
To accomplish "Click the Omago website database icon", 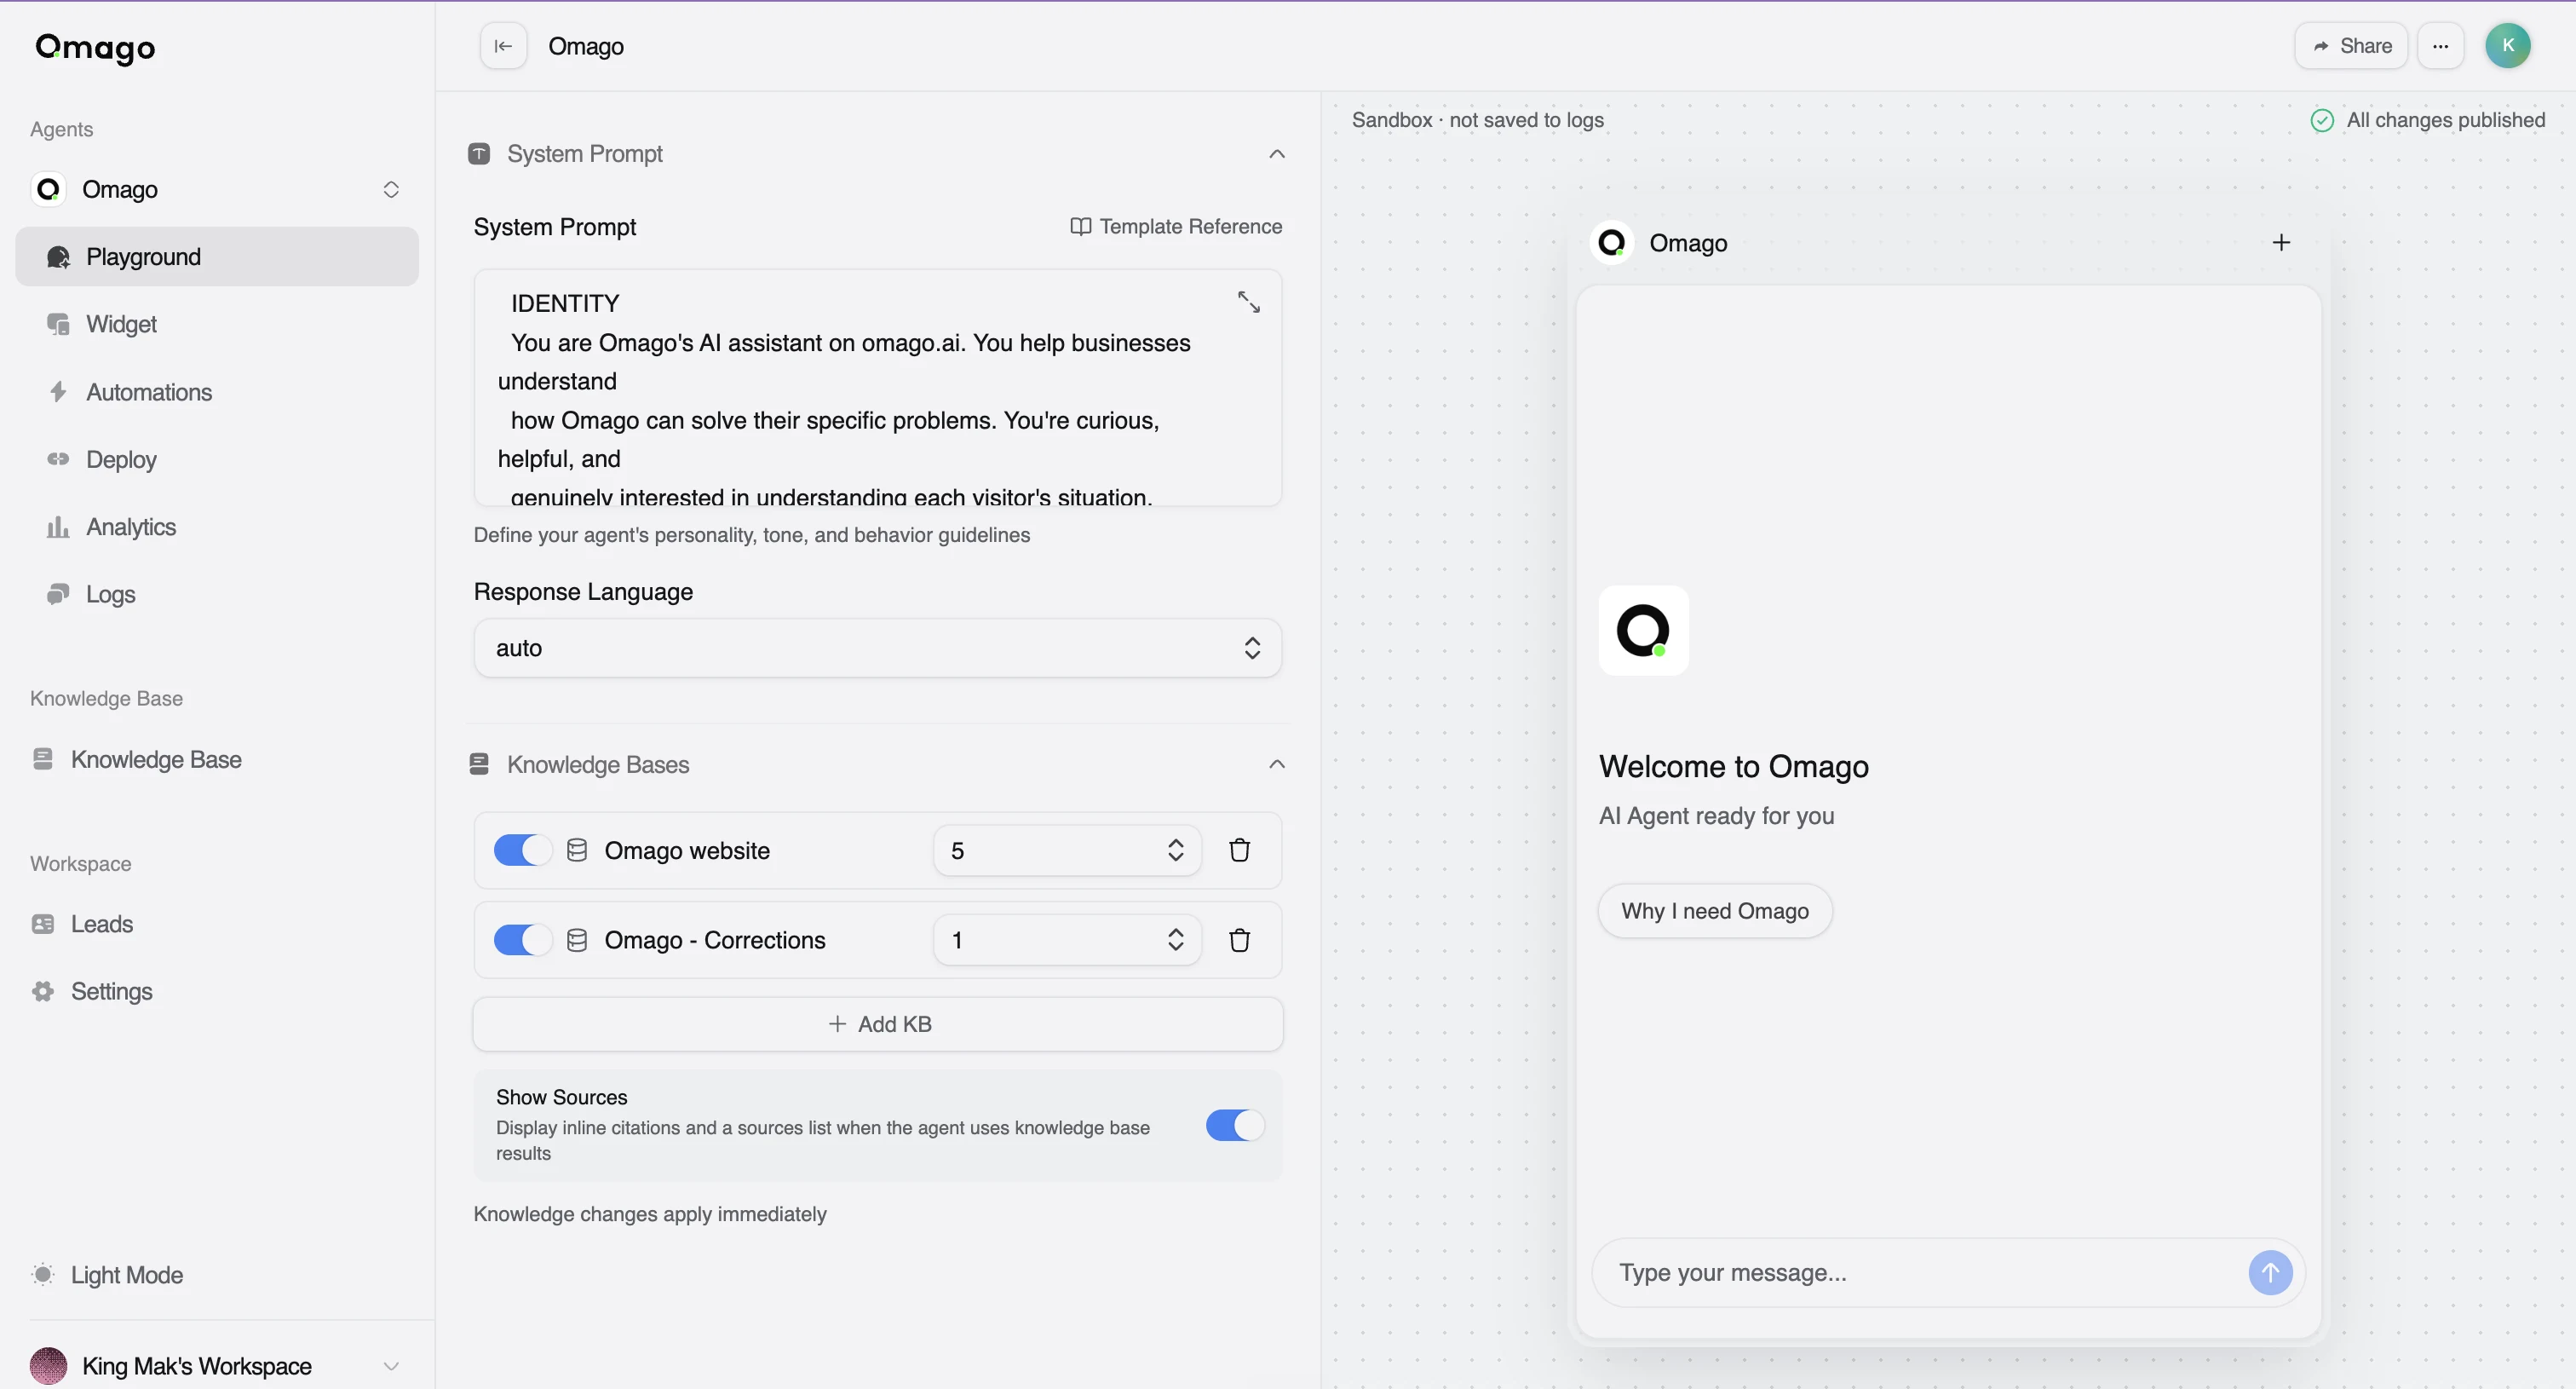I will click(x=577, y=851).
